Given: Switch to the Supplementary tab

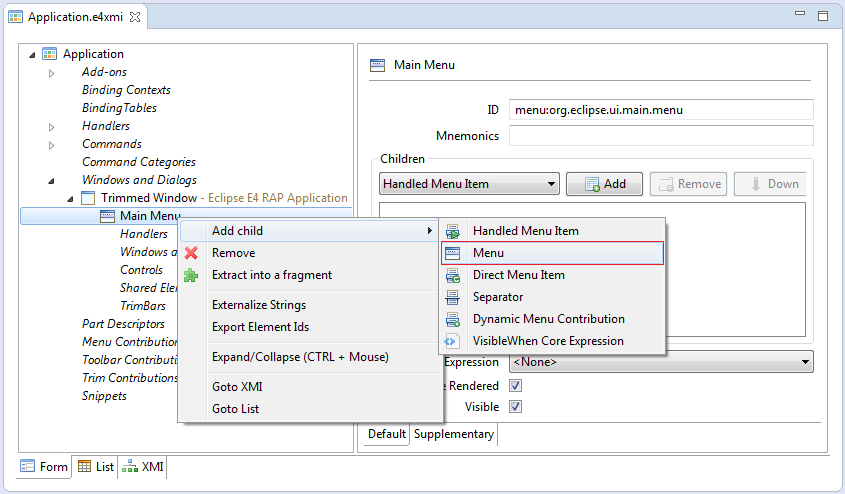Looking at the screenshot, I should tap(454, 434).
